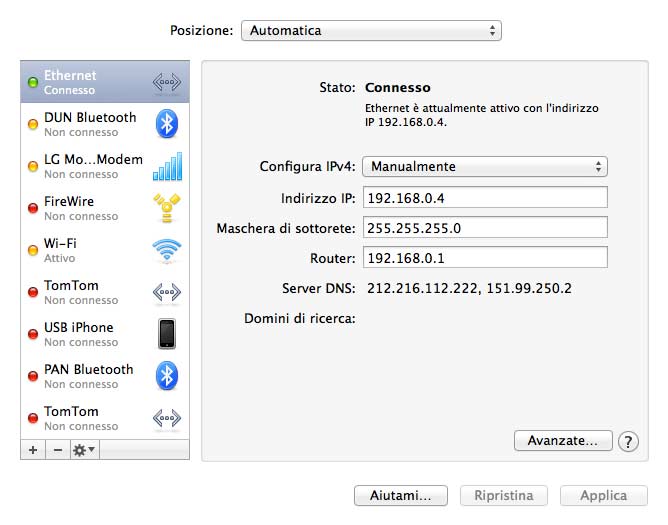The height and width of the screenshot is (525, 668).
Task: Add a new network service with plus
Action: tap(33, 450)
